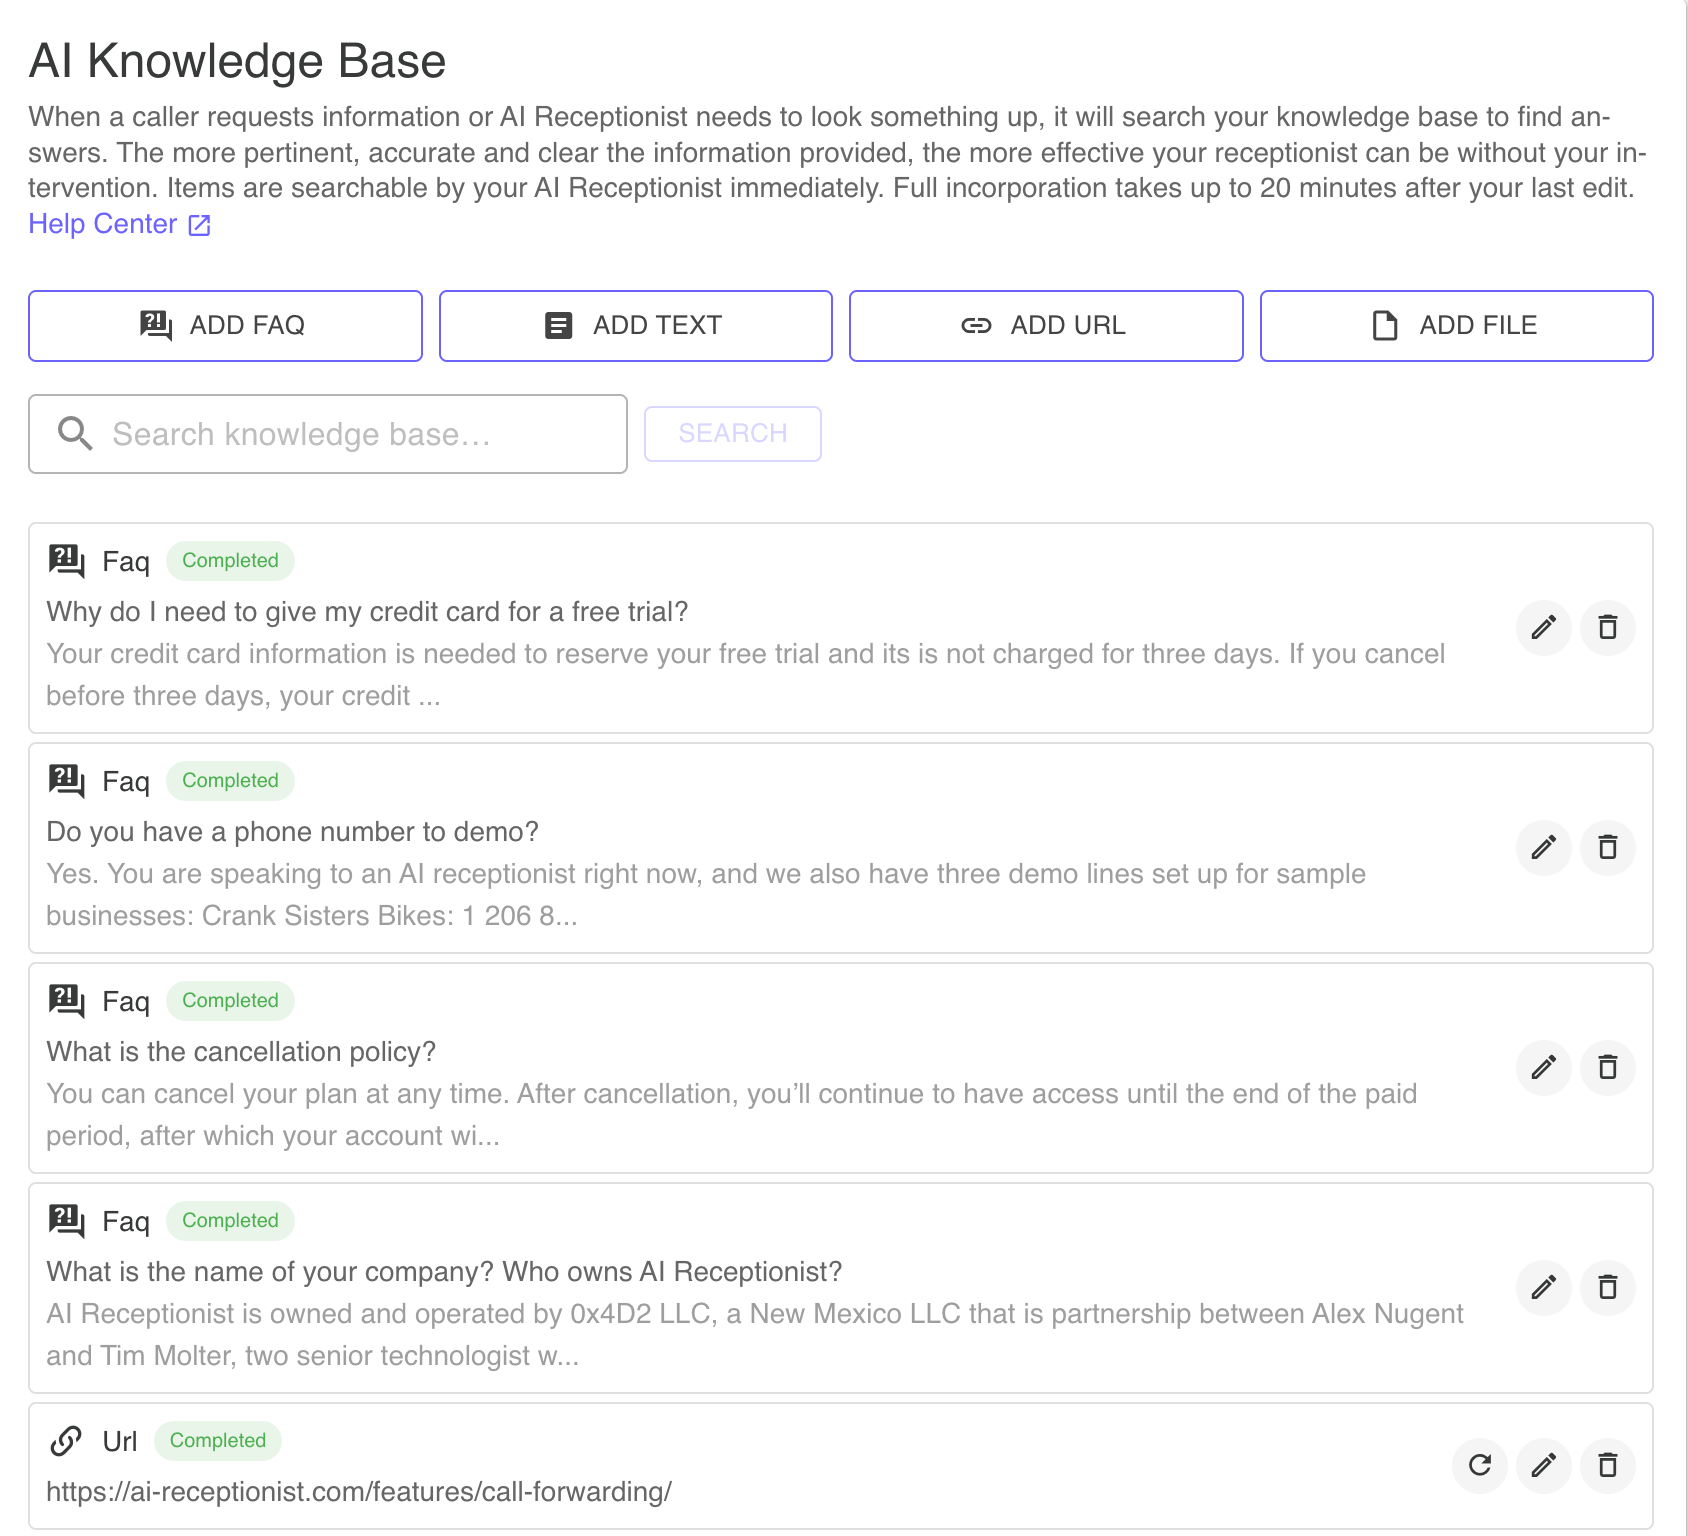
Task: Click the trash icon on the demo phone number FAQ
Action: coord(1608,848)
